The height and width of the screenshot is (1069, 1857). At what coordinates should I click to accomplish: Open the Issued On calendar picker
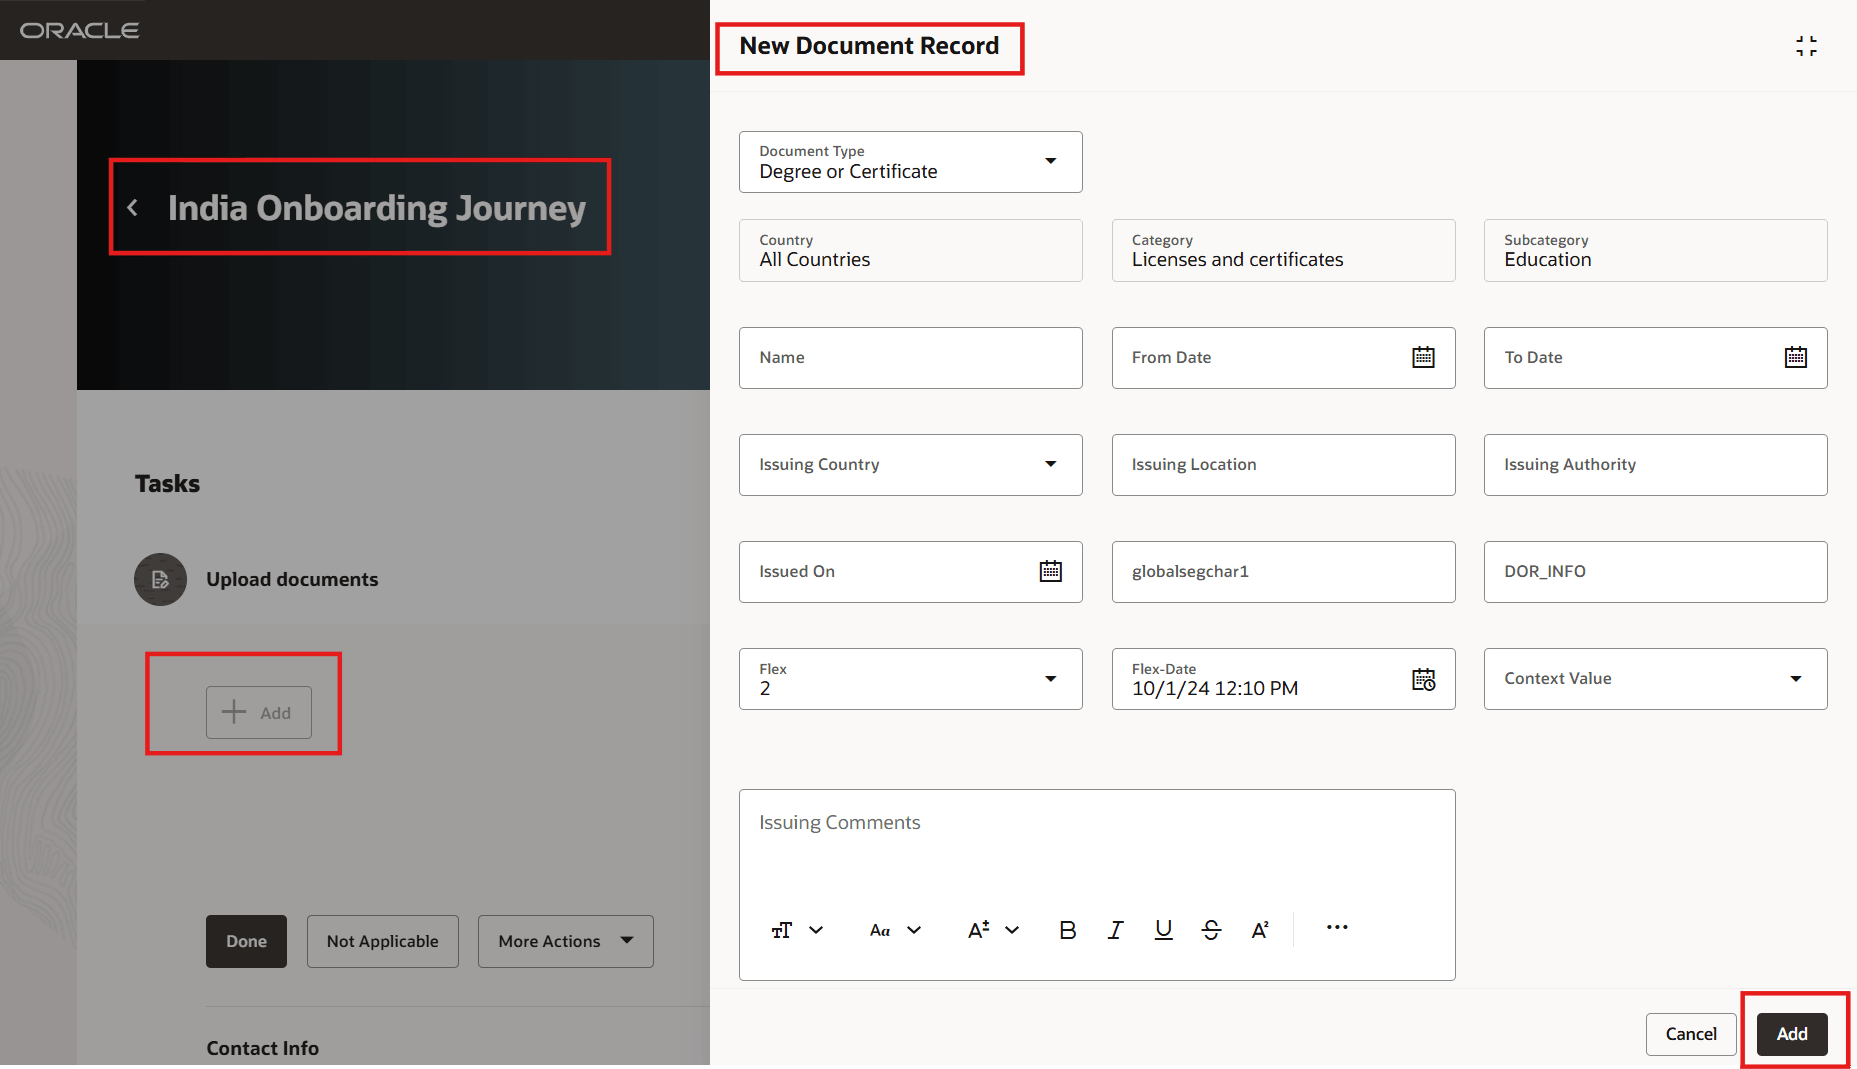(x=1050, y=571)
